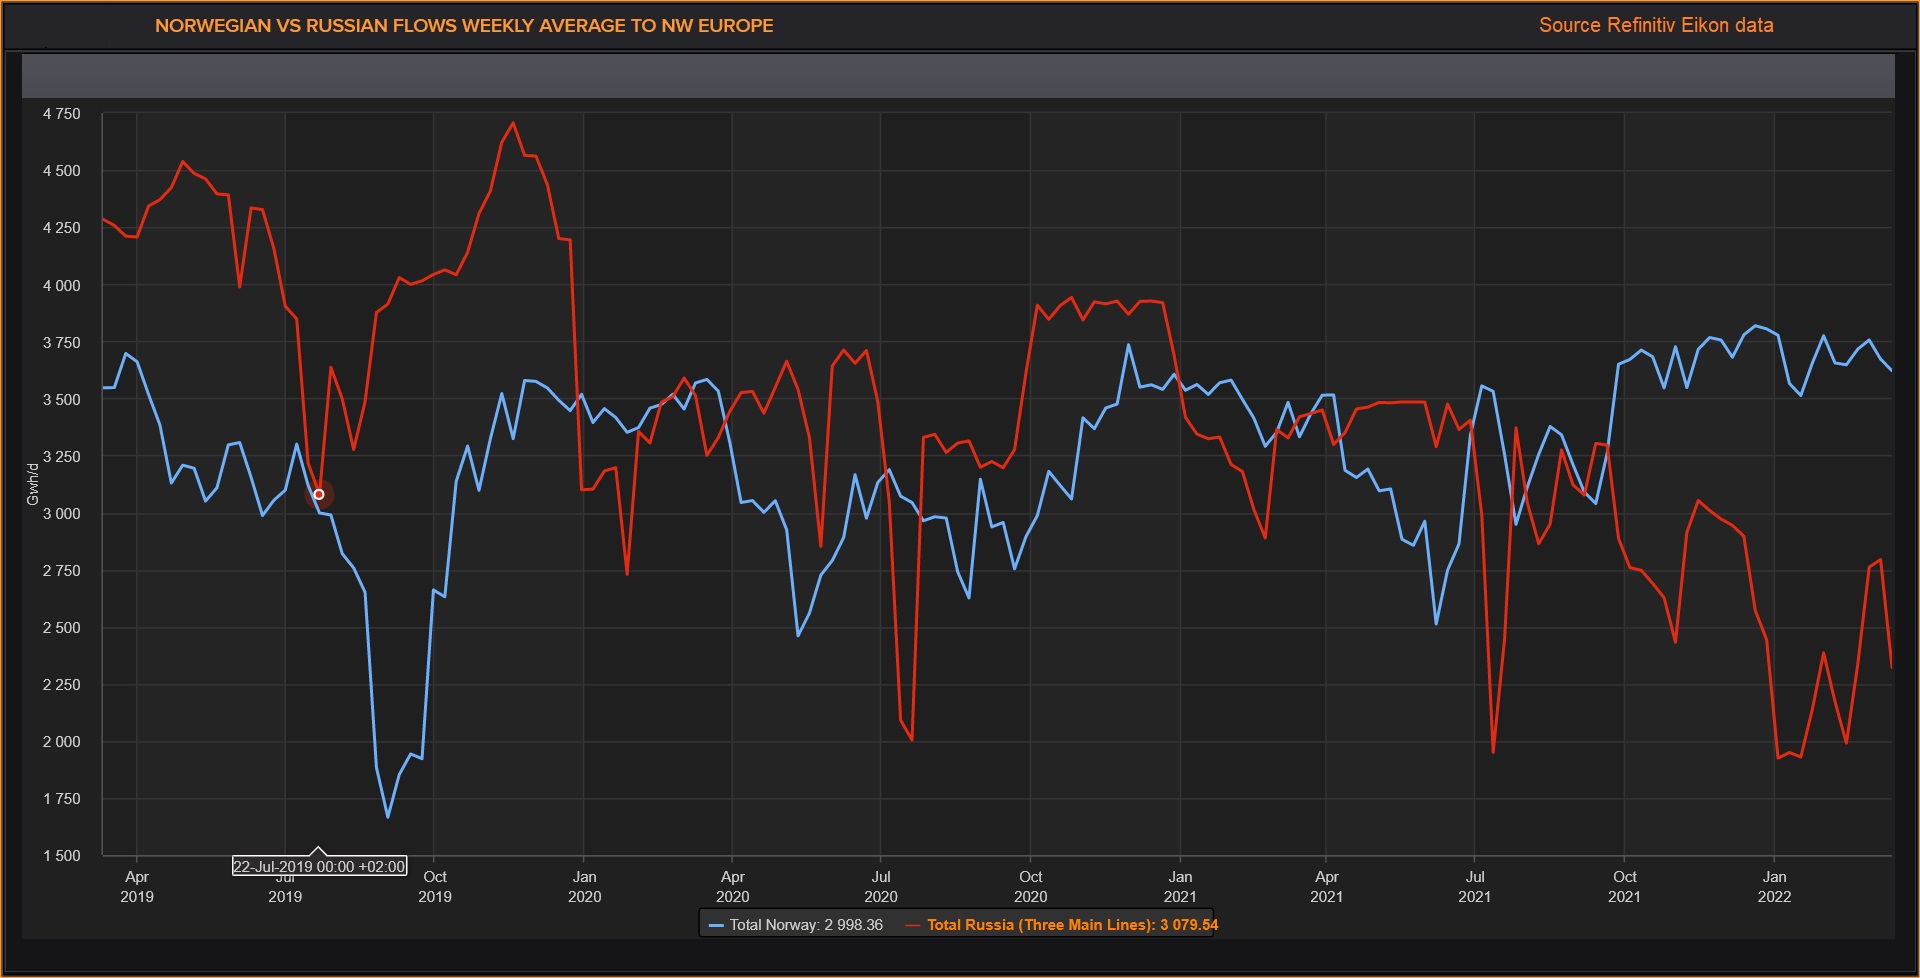Click the Oct 2021 x-axis label
This screenshot has width=1920, height=978.
[x=1625, y=886]
